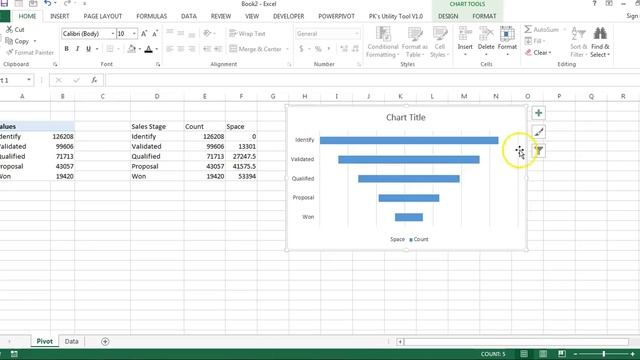Open the Clear menu

(538, 52)
